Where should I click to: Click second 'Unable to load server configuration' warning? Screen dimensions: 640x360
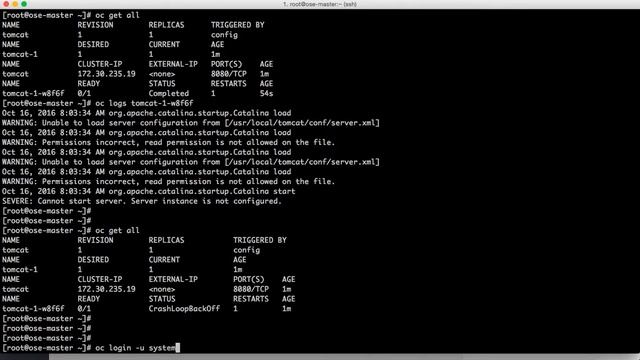191,162
